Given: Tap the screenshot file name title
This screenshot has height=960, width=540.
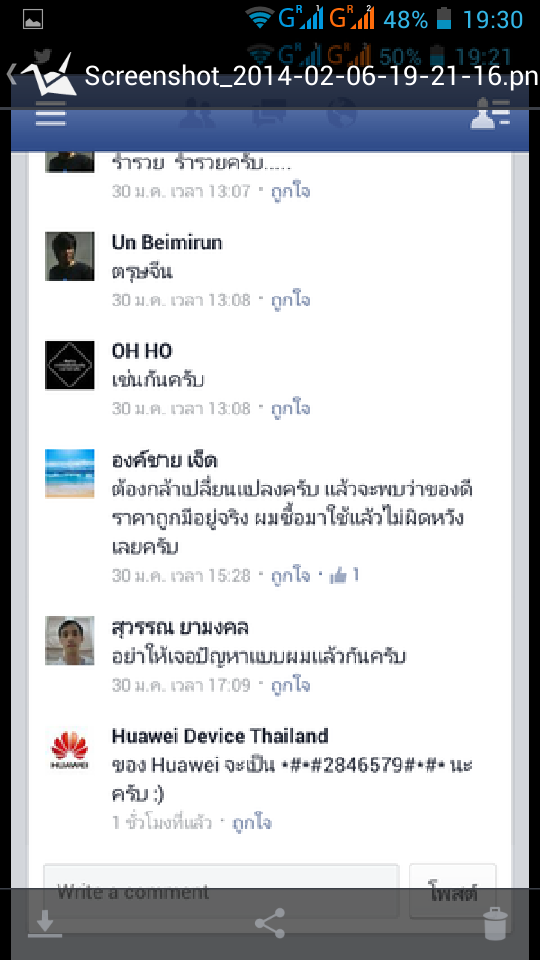Looking at the screenshot, I should click(x=312, y=76).
